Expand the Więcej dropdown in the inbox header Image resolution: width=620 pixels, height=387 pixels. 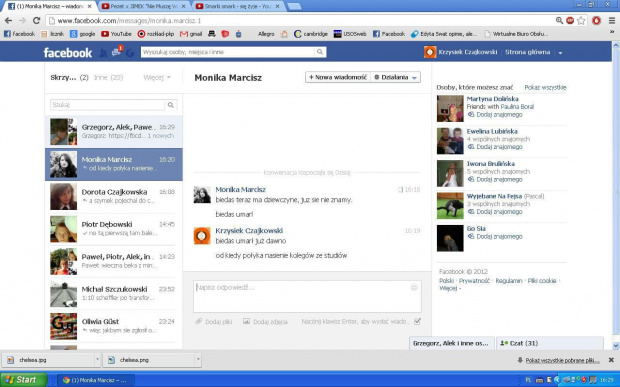[x=157, y=77]
